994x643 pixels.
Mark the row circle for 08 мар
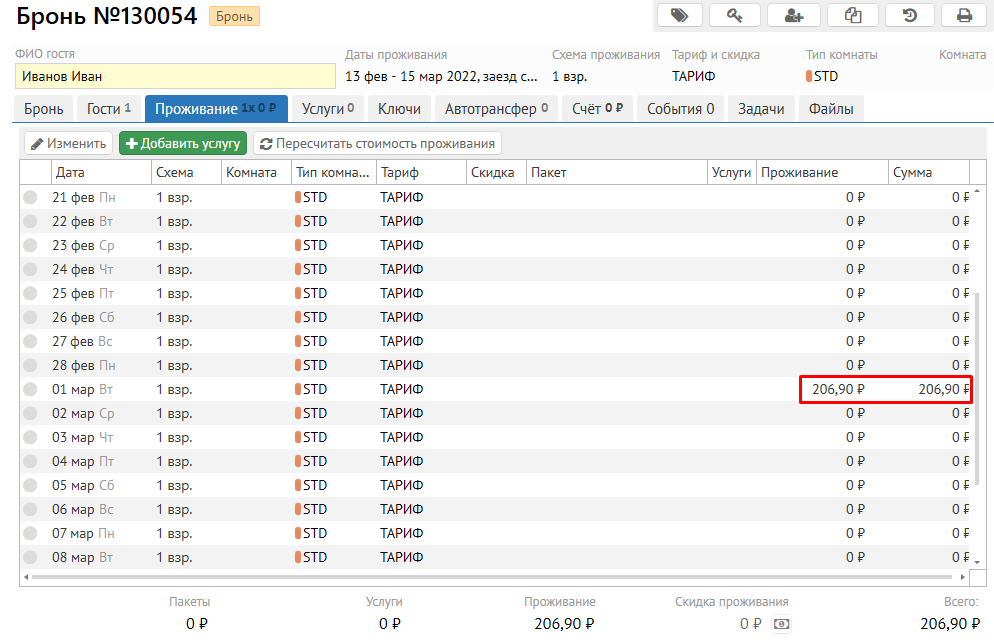pos(30,557)
